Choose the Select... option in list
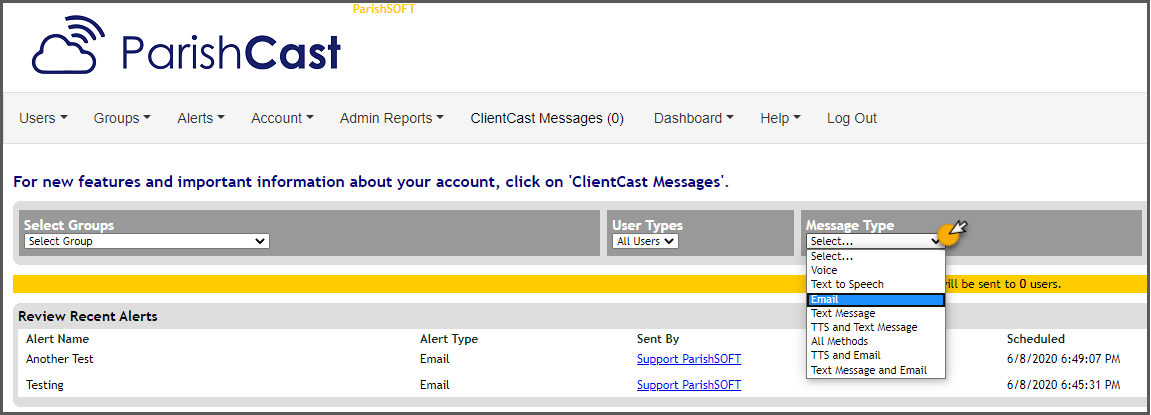Image resolution: width=1151 pixels, height=415 pixels. click(875, 256)
